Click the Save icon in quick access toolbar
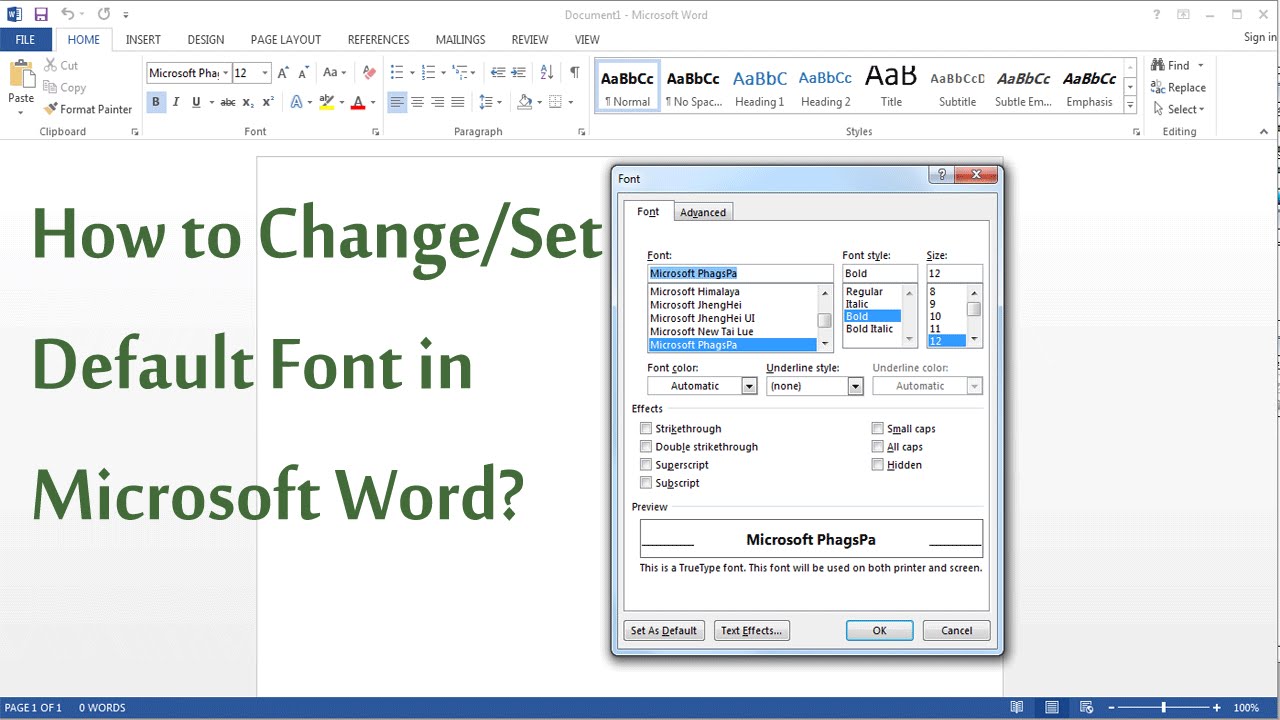The image size is (1280, 720). click(x=41, y=14)
